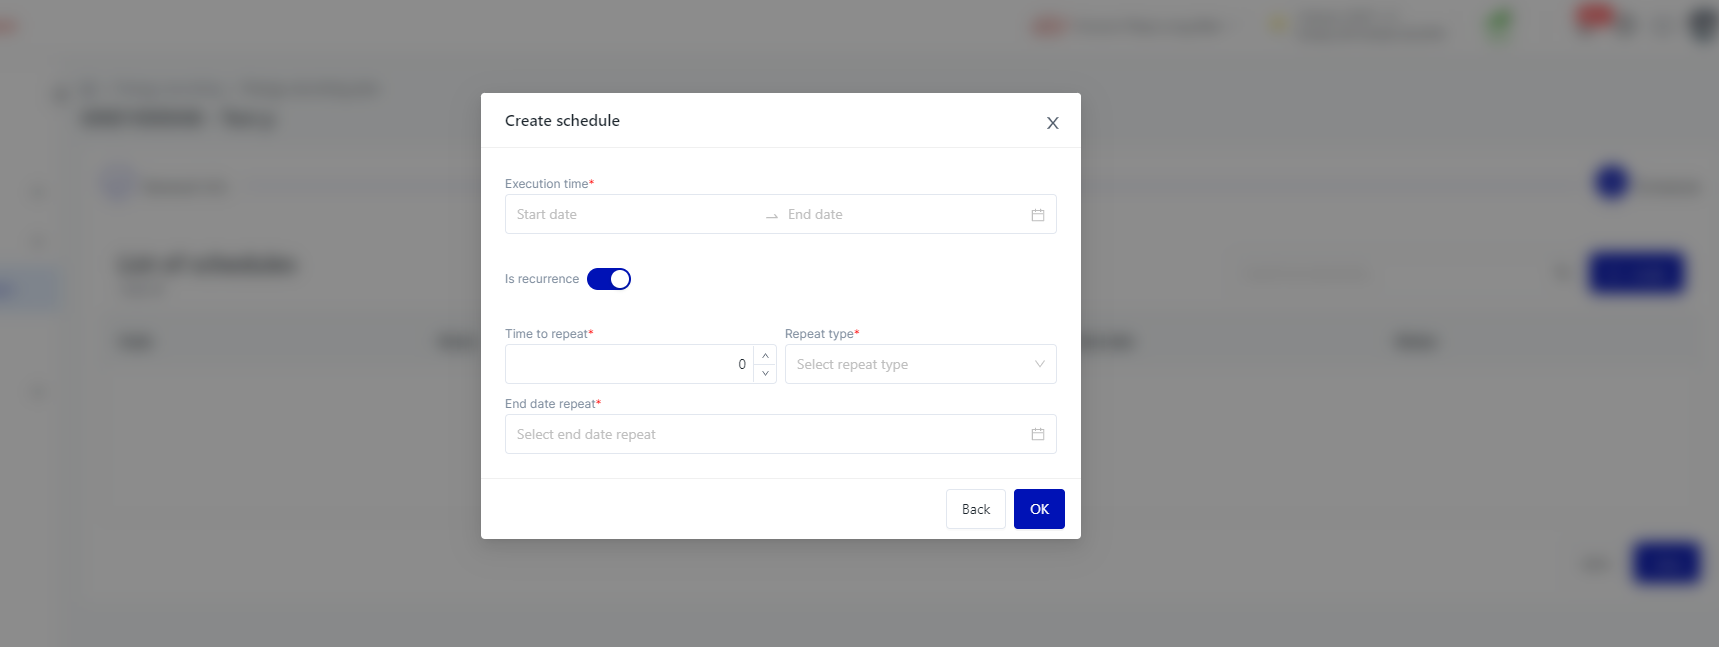Focus the End date field
1719x647 pixels.
pos(900,215)
